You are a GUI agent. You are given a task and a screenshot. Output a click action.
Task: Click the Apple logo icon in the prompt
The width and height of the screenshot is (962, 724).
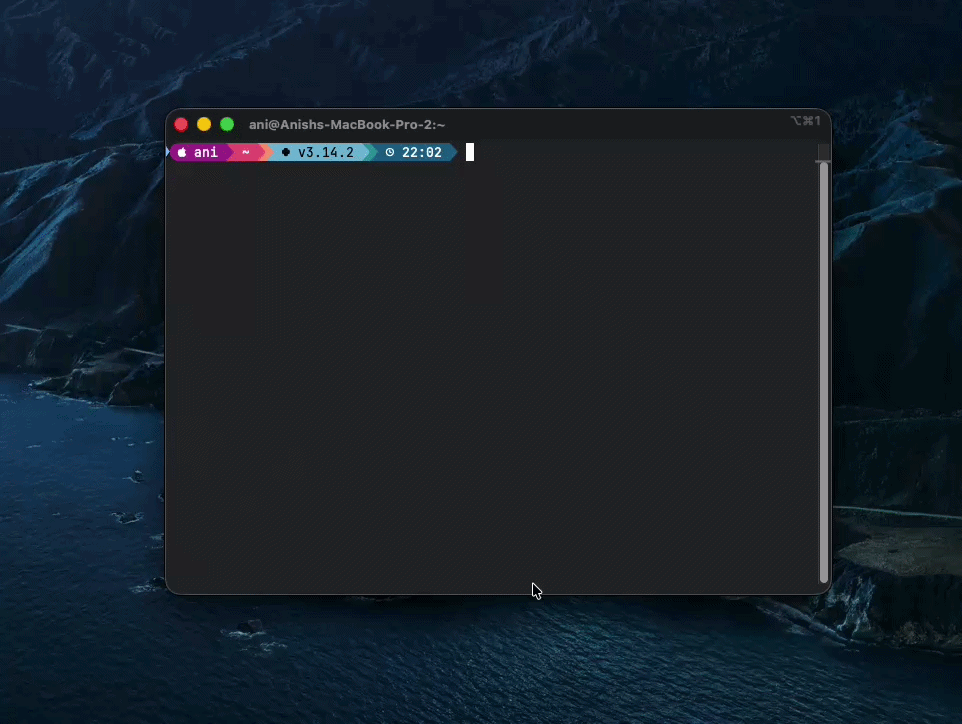tap(182, 152)
